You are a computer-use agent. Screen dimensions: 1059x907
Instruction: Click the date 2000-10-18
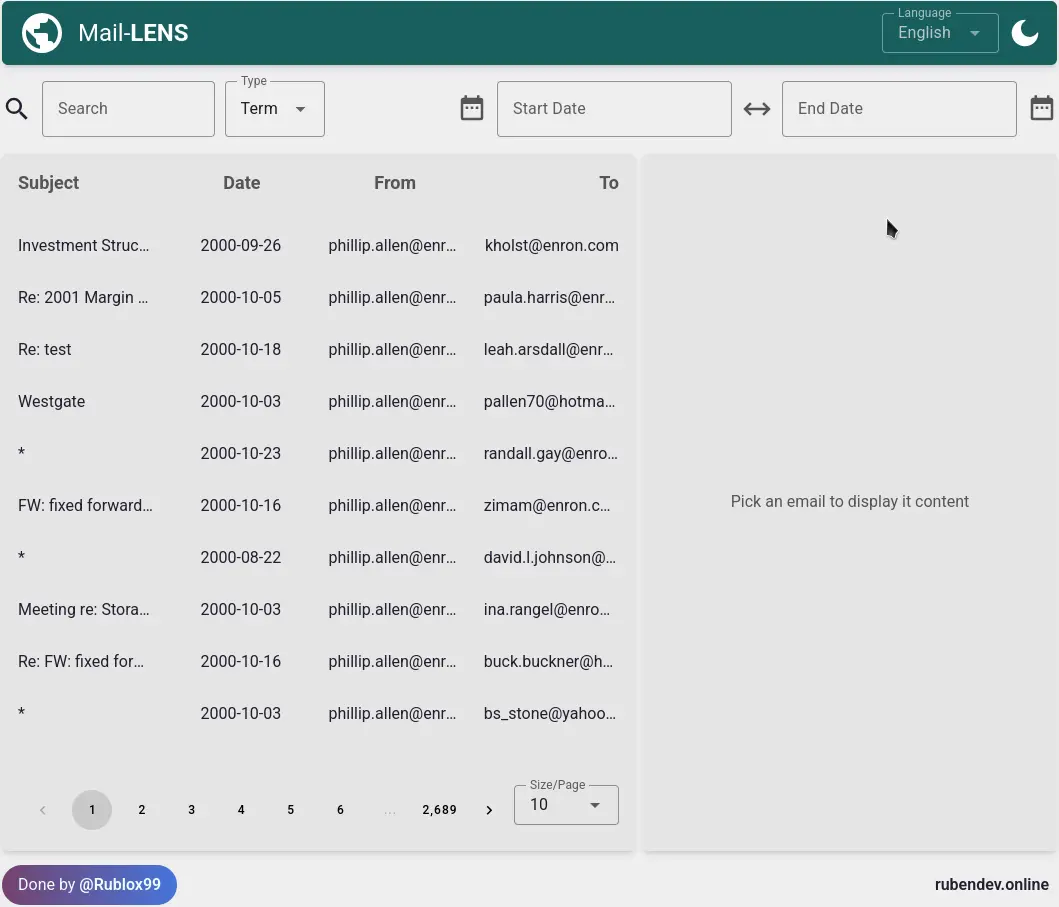pyautogui.click(x=240, y=350)
